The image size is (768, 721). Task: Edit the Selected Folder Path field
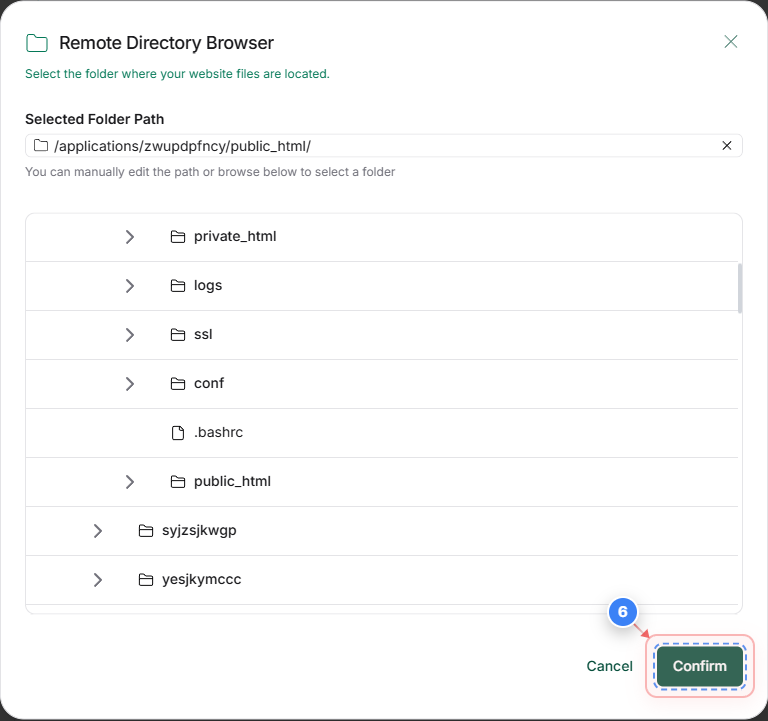pos(384,145)
